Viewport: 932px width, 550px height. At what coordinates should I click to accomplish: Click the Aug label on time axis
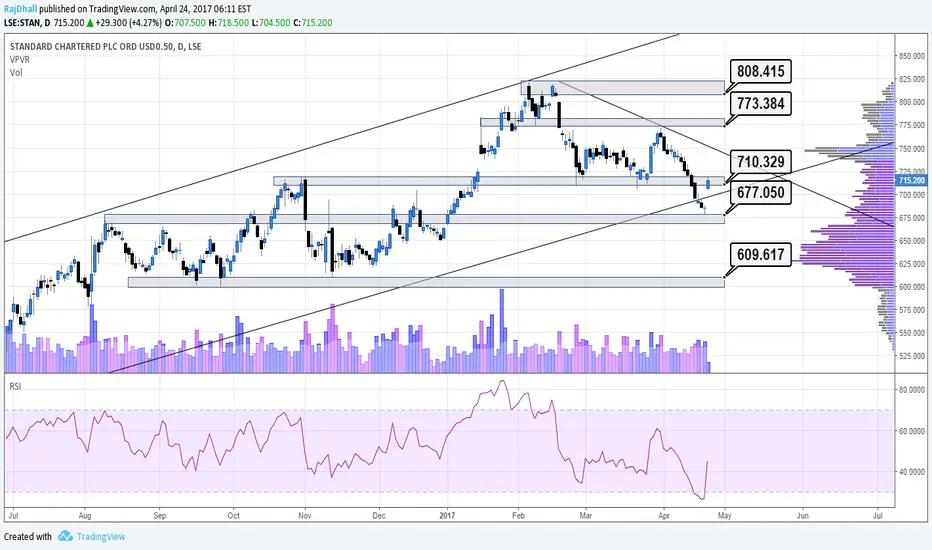coord(85,516)
